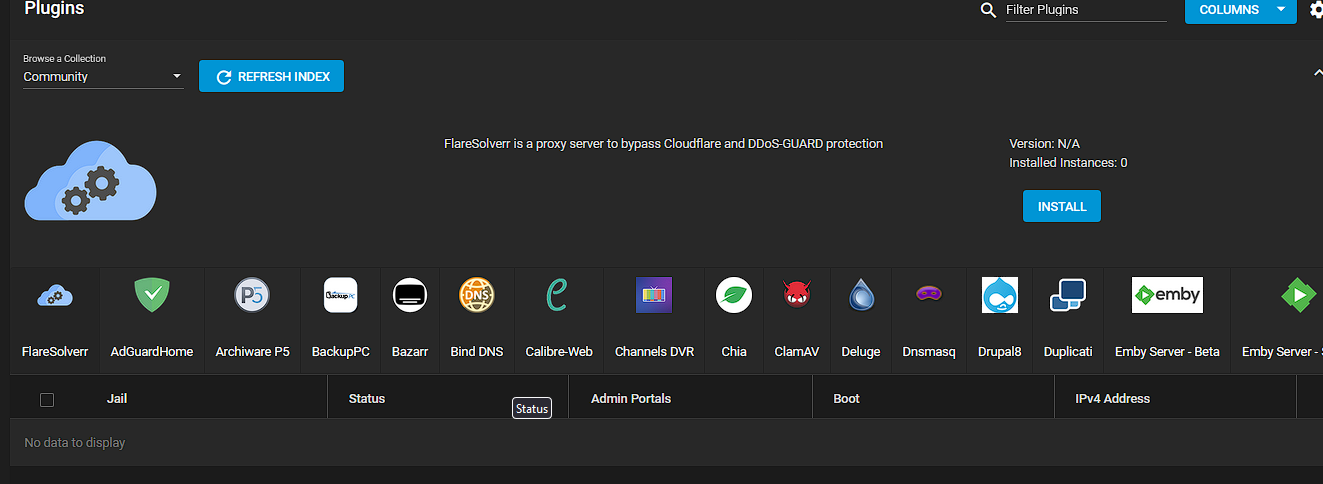Viewport: 1323px width, 484px height.
Task: Open the table settings gear icon
Action: coord(1316,10)
